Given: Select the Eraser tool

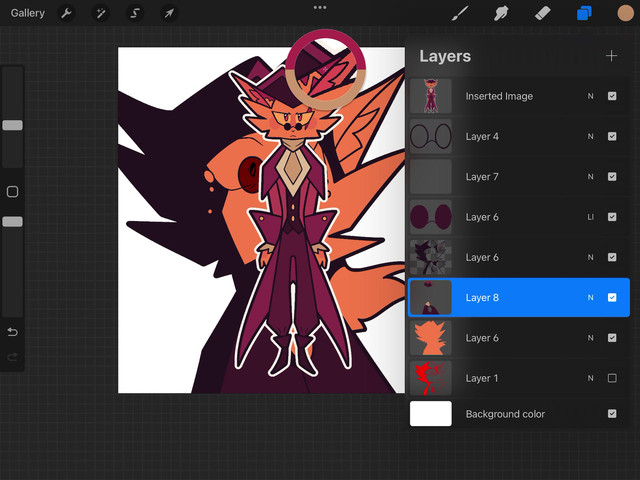Looking at the screenshot, I should [x=543, y=13].
